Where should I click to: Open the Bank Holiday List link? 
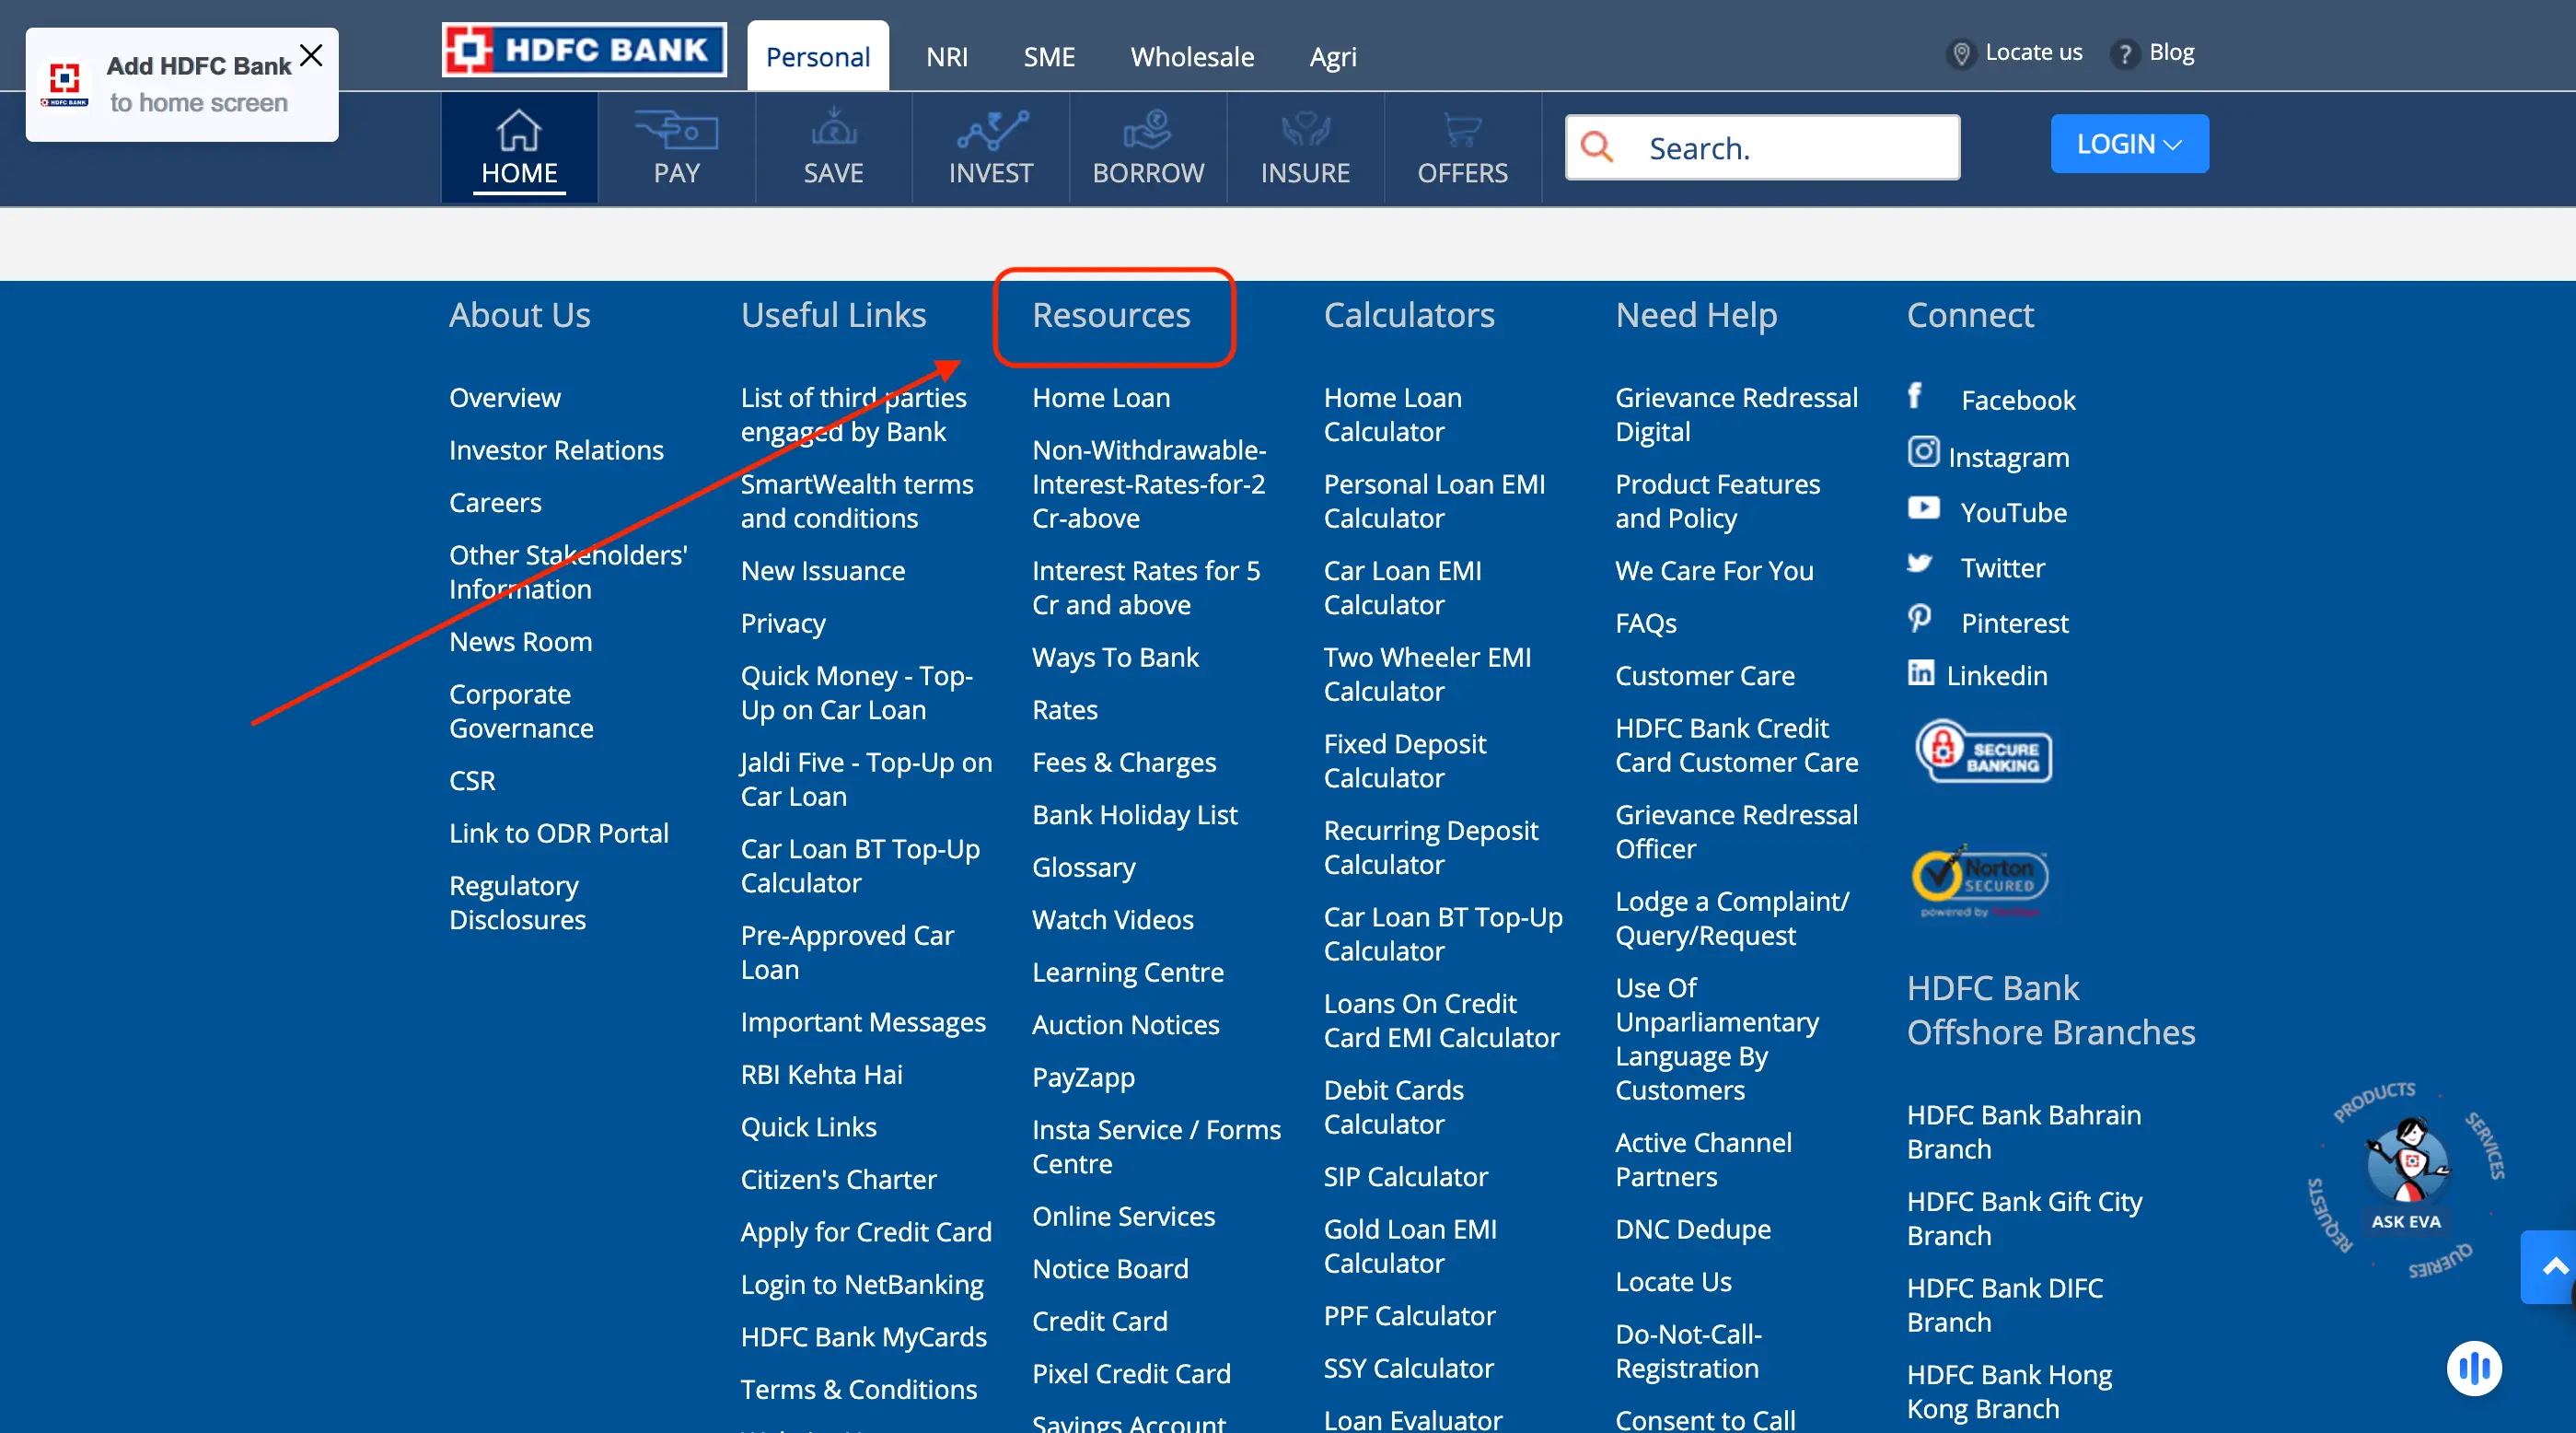pos(1134,814)
